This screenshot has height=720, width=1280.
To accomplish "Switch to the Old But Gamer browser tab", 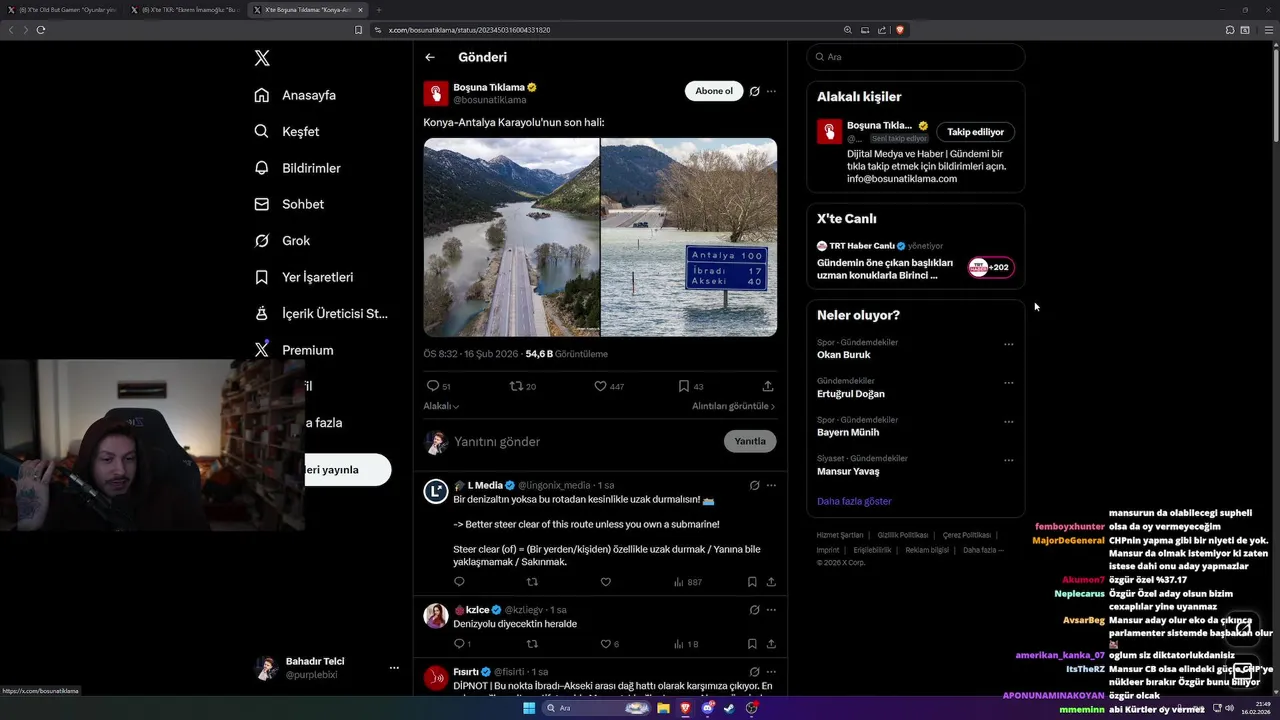I will [62, 10].
